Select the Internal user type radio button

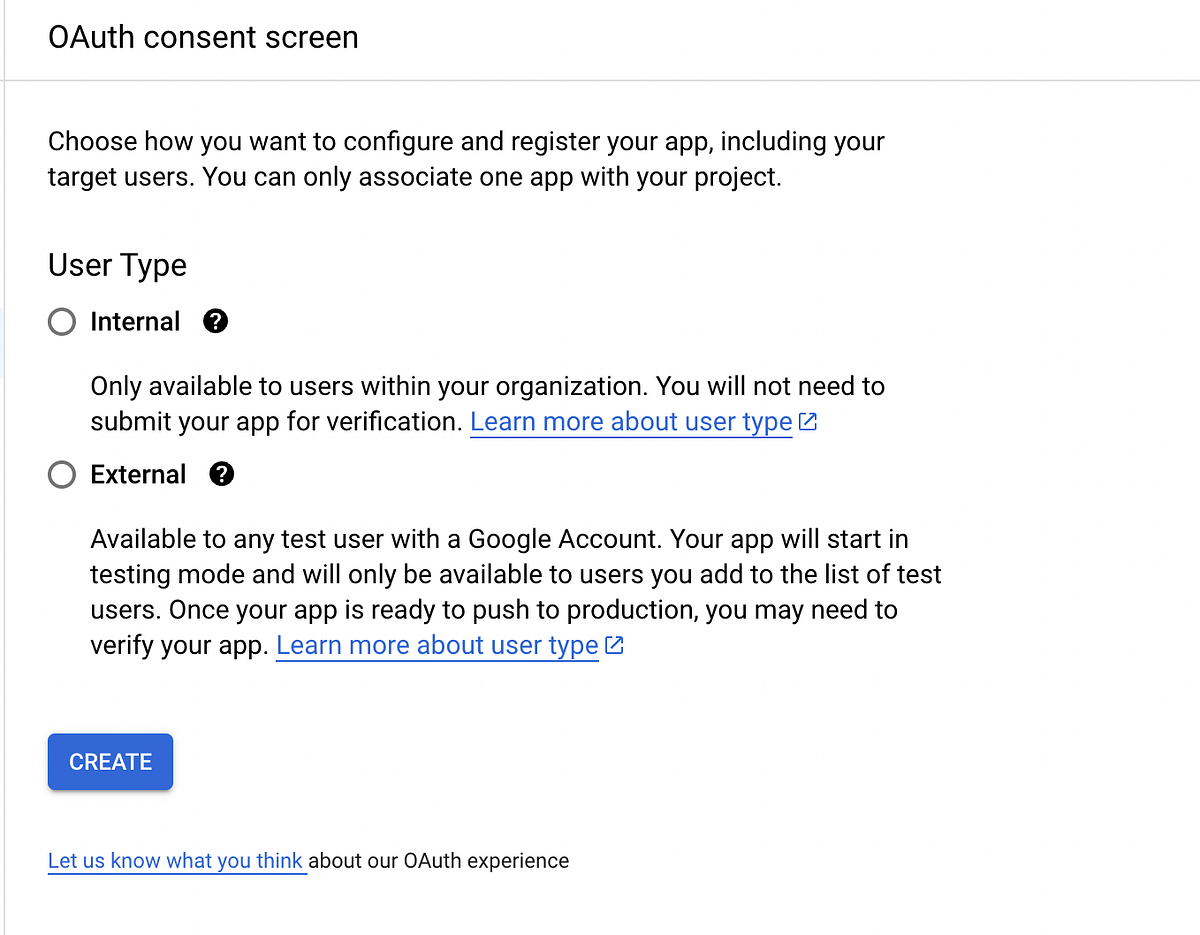coord(61,321)
